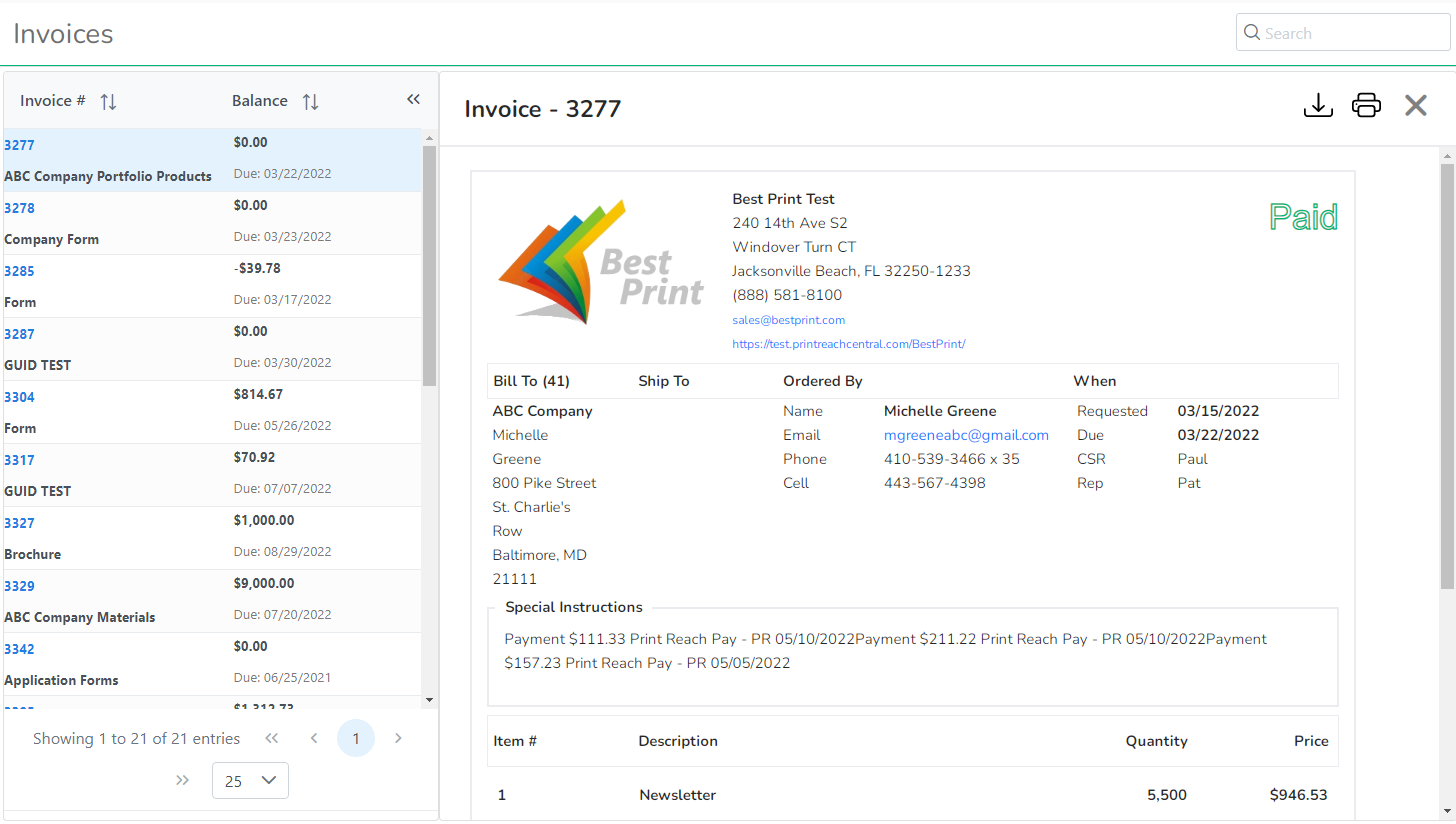Click the Balance column header

click(260, 101)
